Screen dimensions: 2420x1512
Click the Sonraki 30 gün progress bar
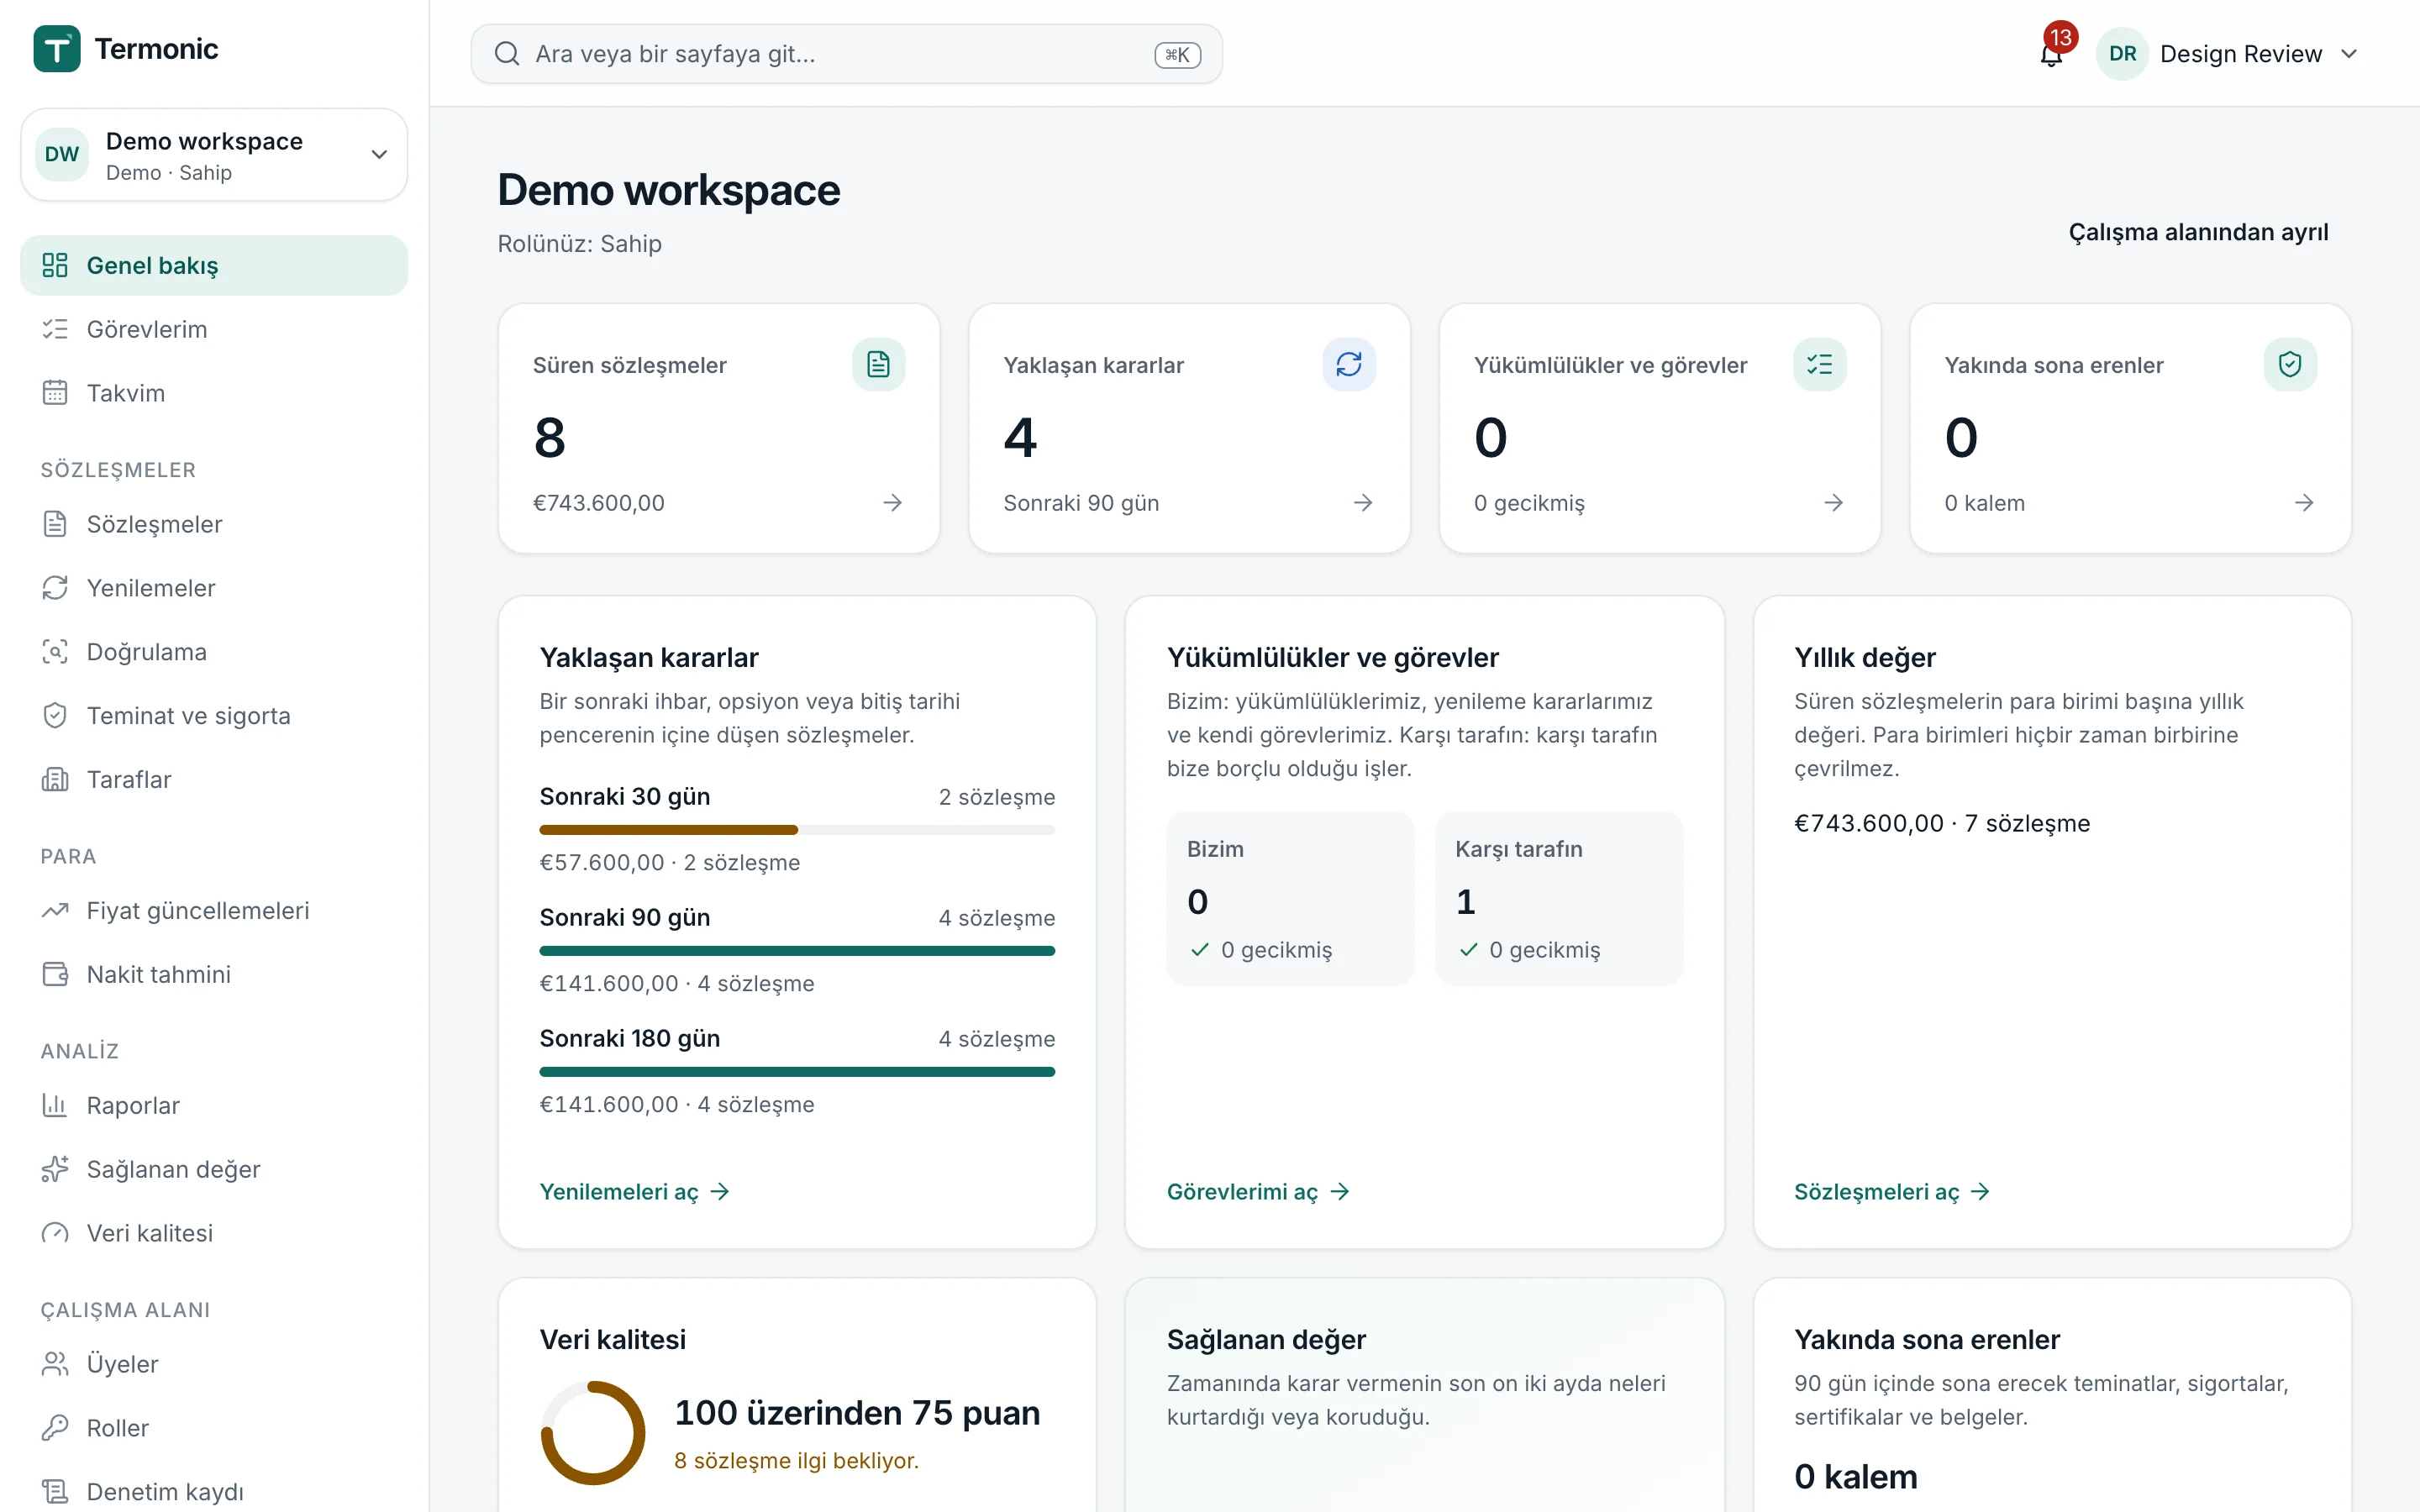pyautogui.click(x=797, y=830)
